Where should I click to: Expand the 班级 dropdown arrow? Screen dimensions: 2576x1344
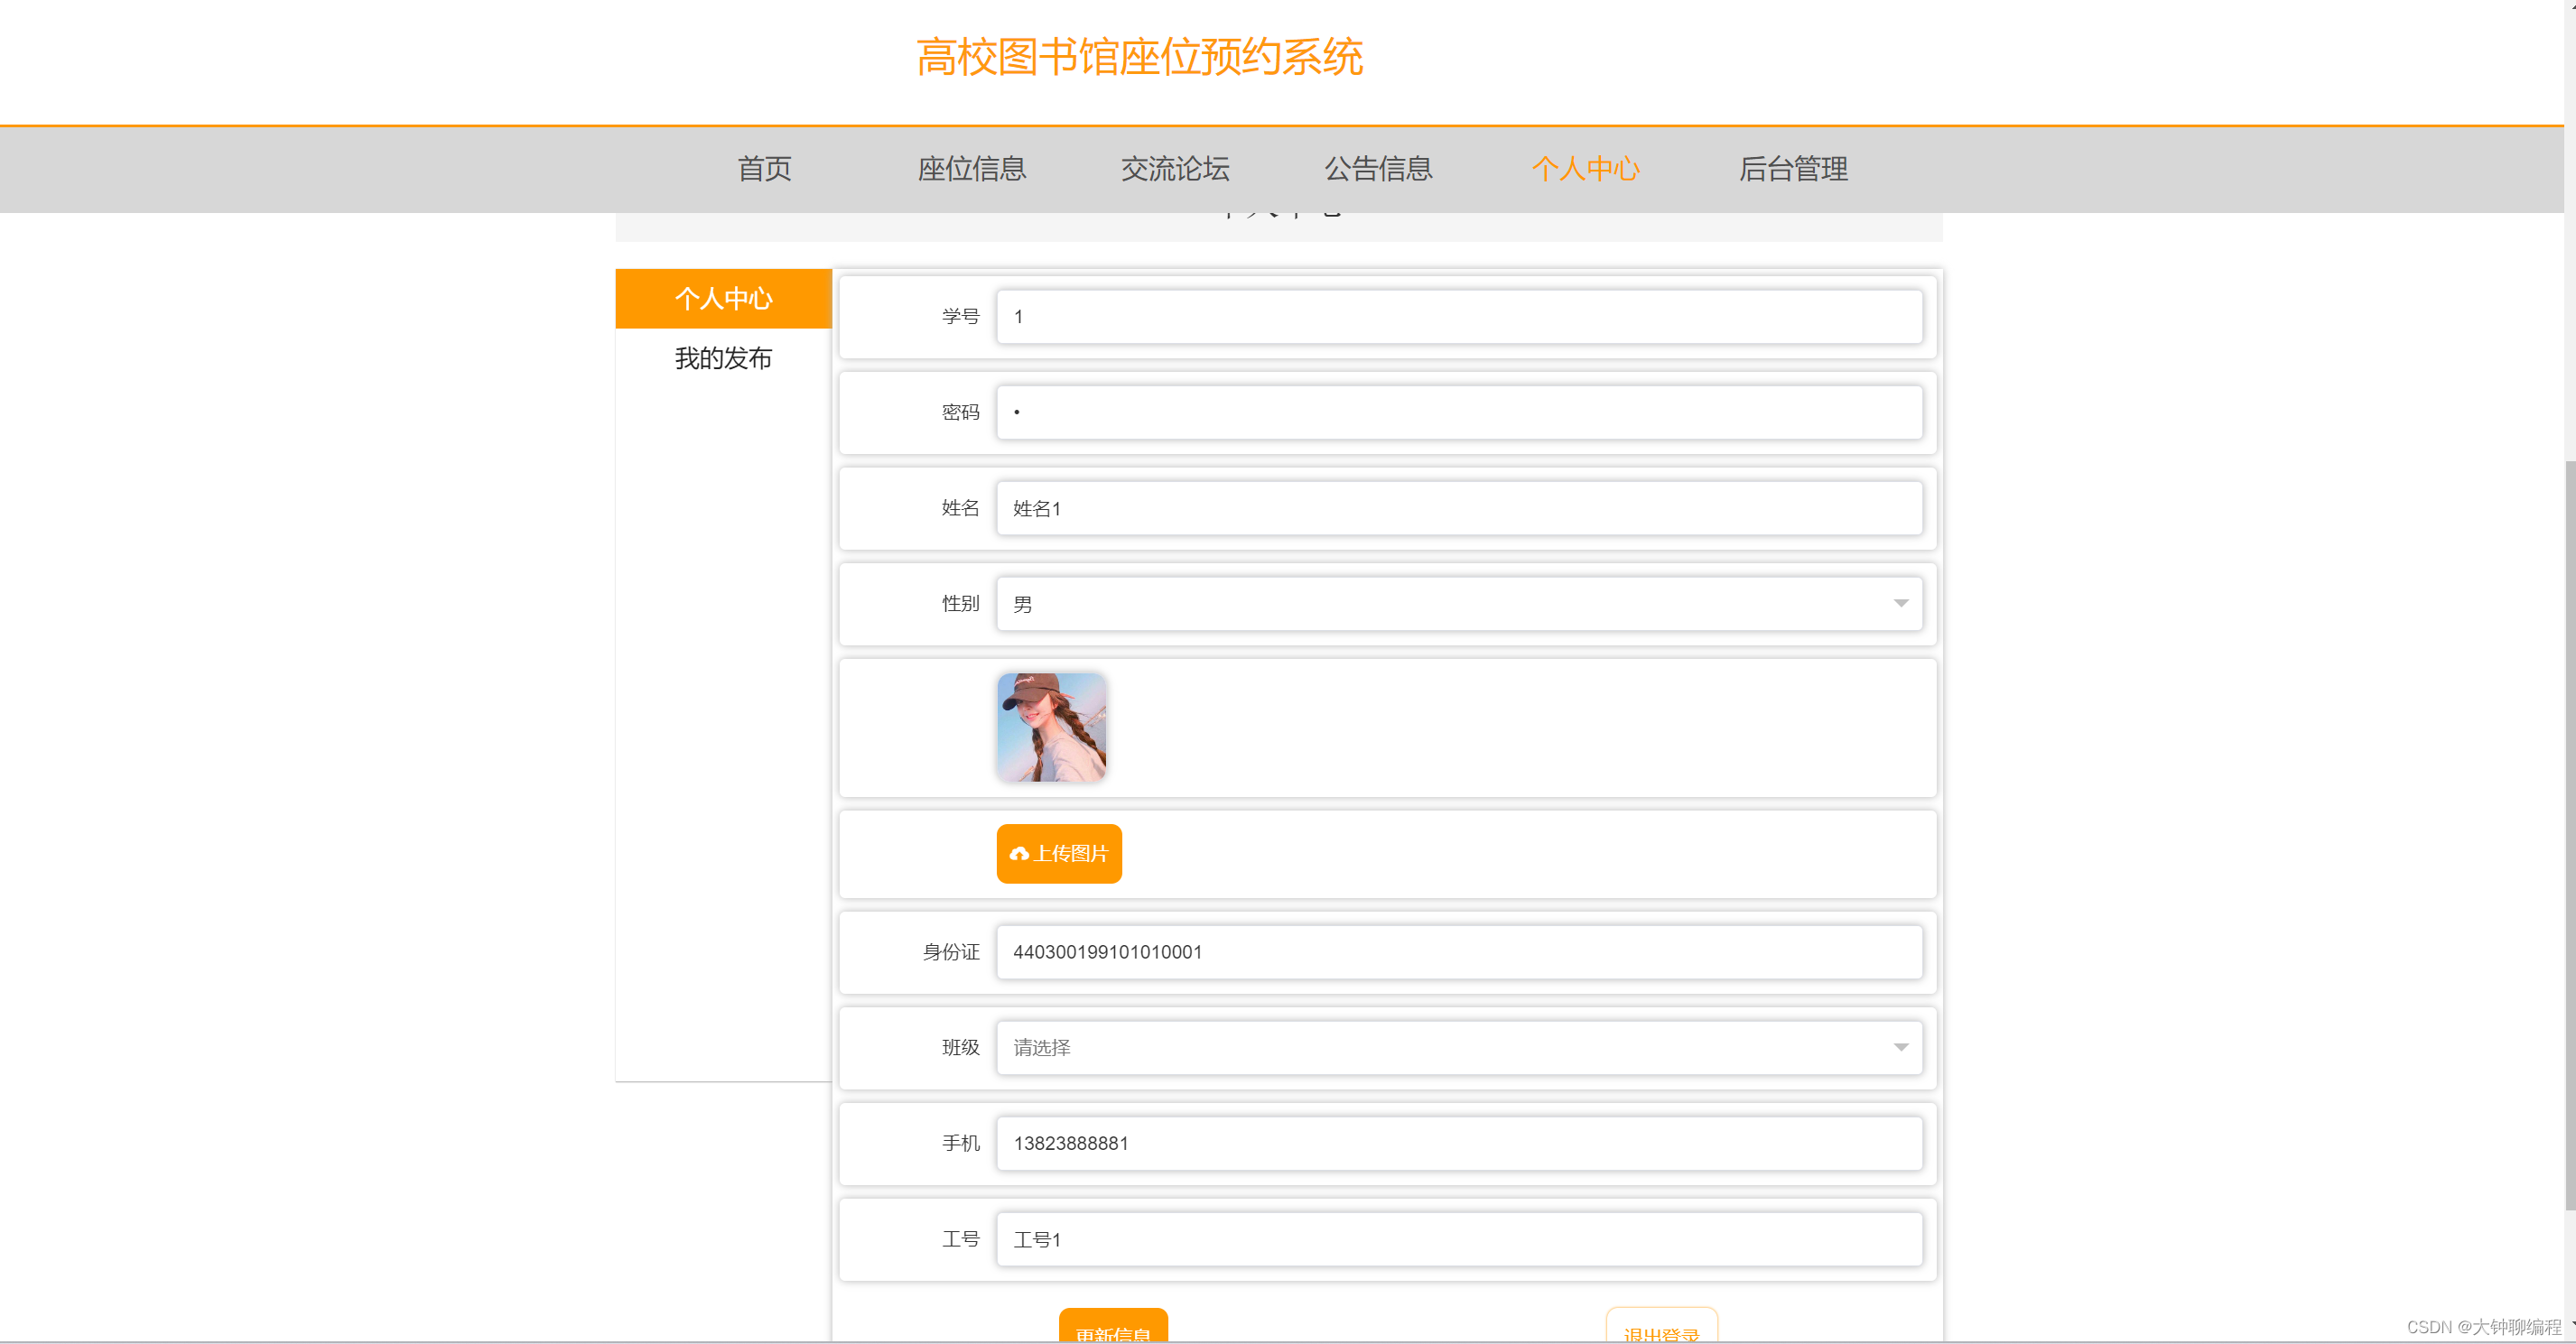point(1900,1047)
